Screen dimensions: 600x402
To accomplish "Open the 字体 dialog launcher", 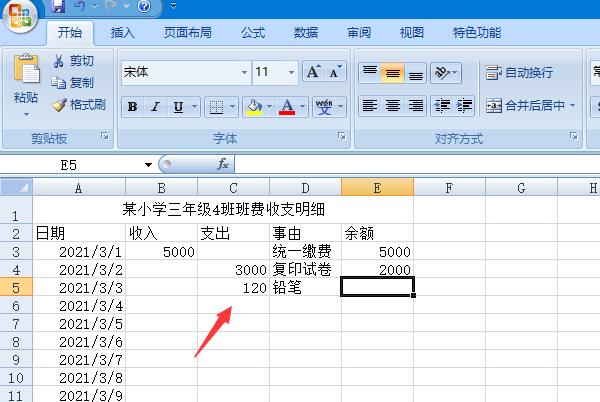I will (x=342, y=136).
